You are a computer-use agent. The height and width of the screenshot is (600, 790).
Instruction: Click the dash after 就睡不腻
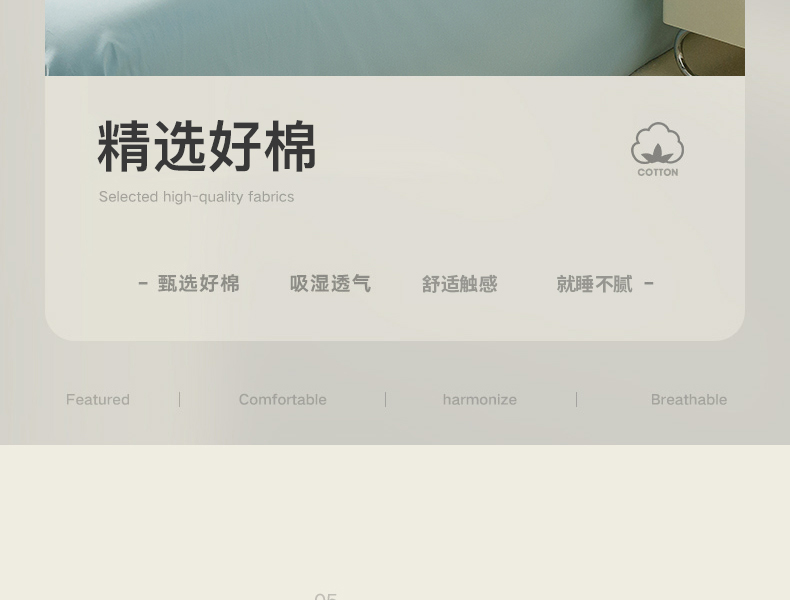pyautogui.click(x=649, y=284)
